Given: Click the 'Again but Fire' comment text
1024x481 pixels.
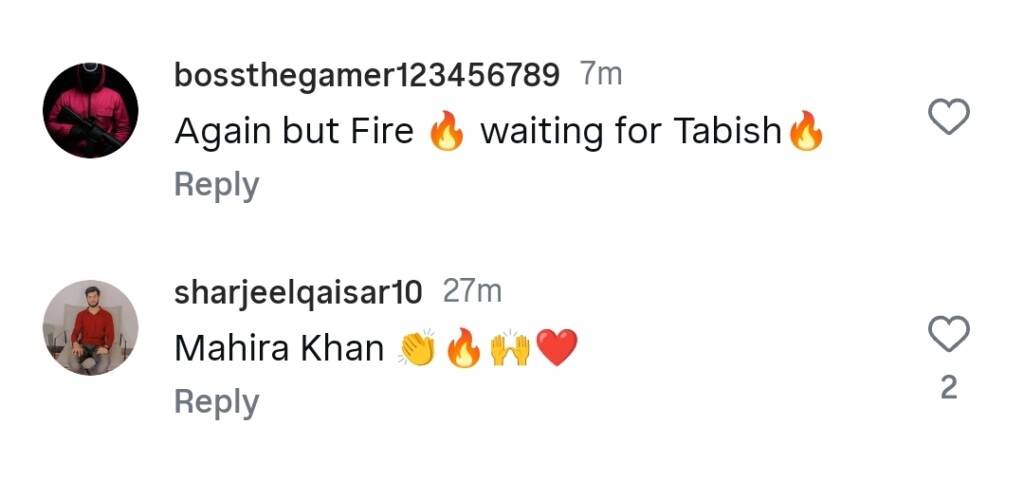Looking at the screenshot, I should pos(293,132).
